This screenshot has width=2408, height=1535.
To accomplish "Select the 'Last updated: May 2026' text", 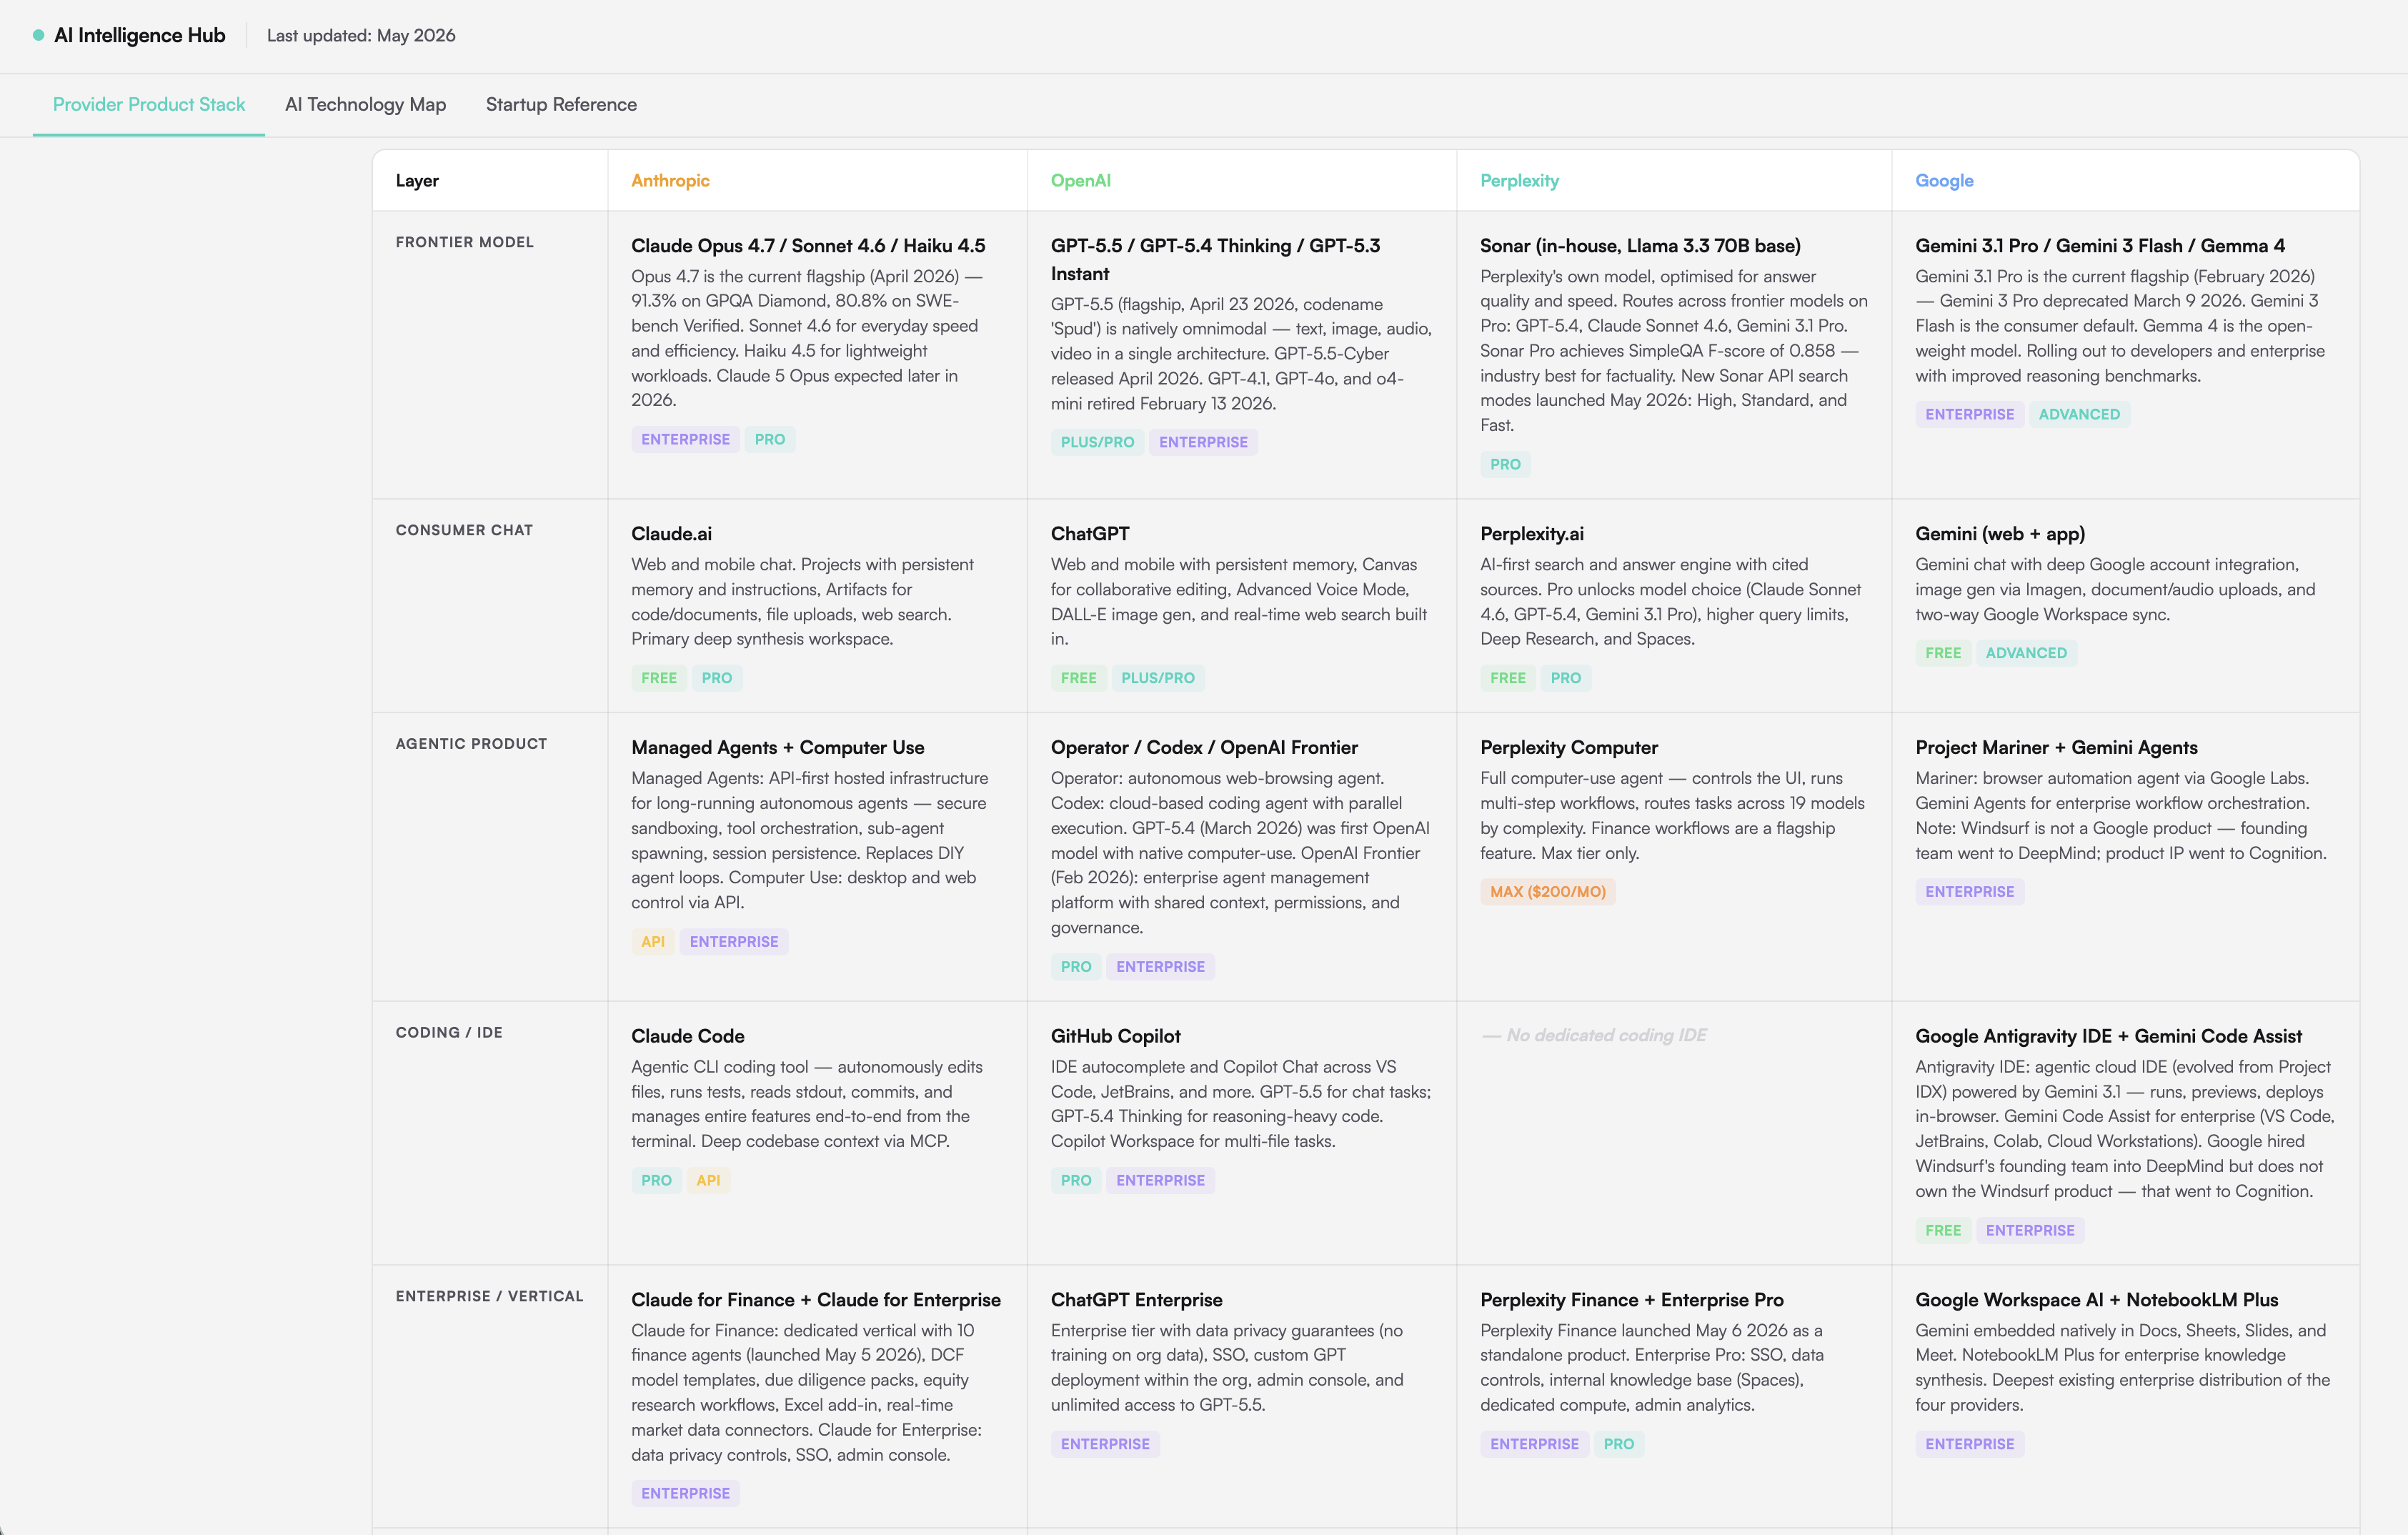I will pos(361,35).
